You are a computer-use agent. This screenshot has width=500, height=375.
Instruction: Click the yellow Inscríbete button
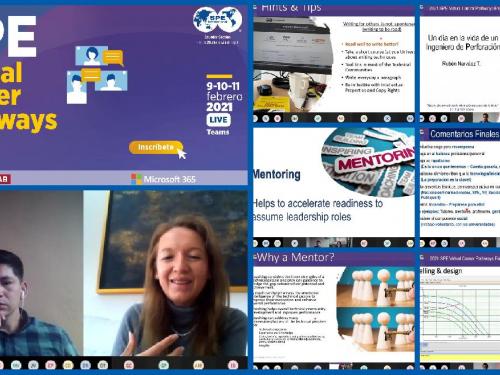[156, 147]
